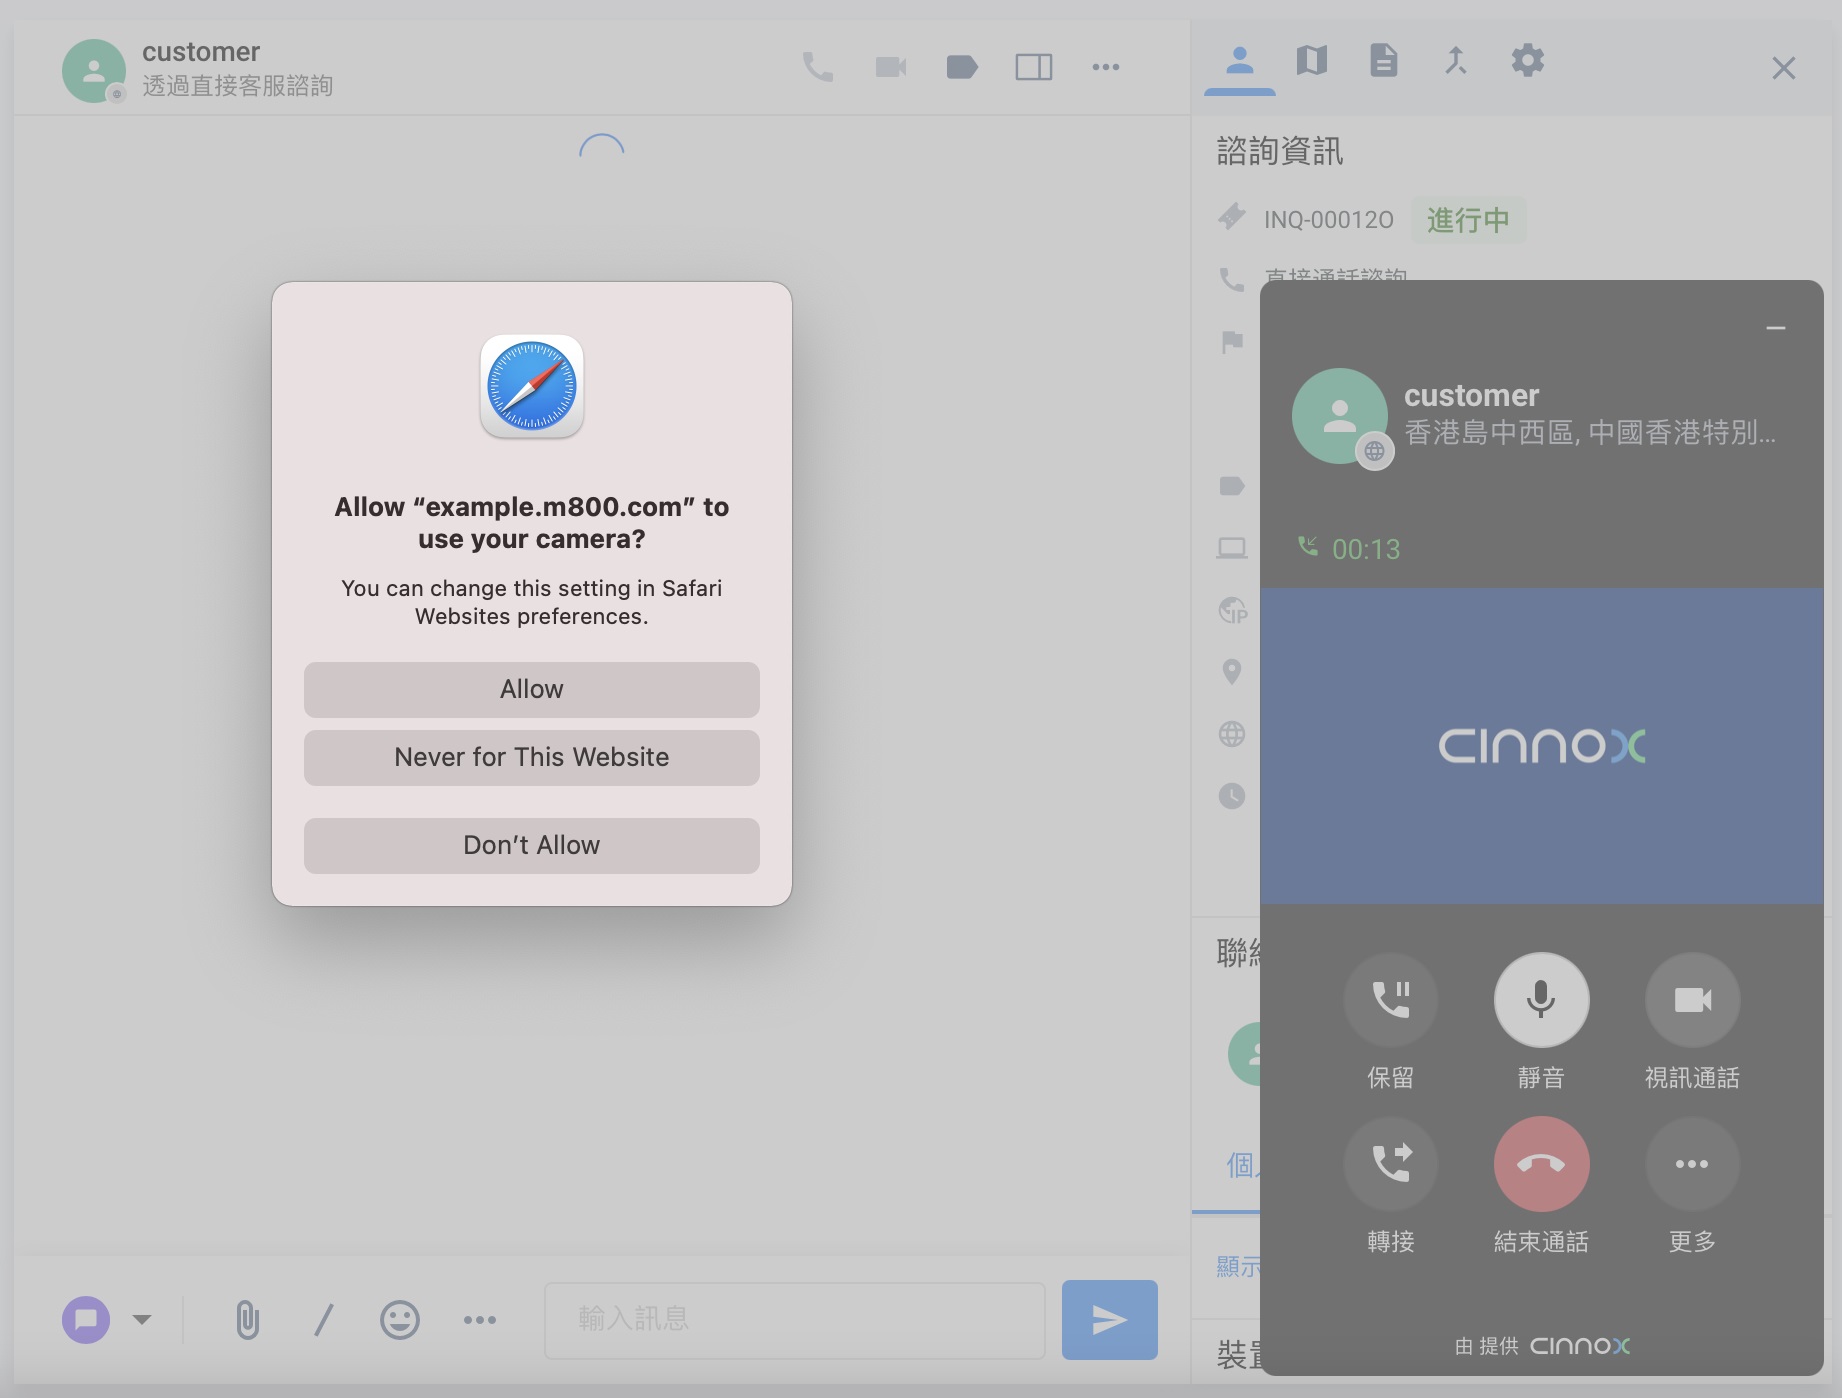Click the call timer 00:13
The width and height of the screenshot is (1842, 1398).
(1366, 549)
